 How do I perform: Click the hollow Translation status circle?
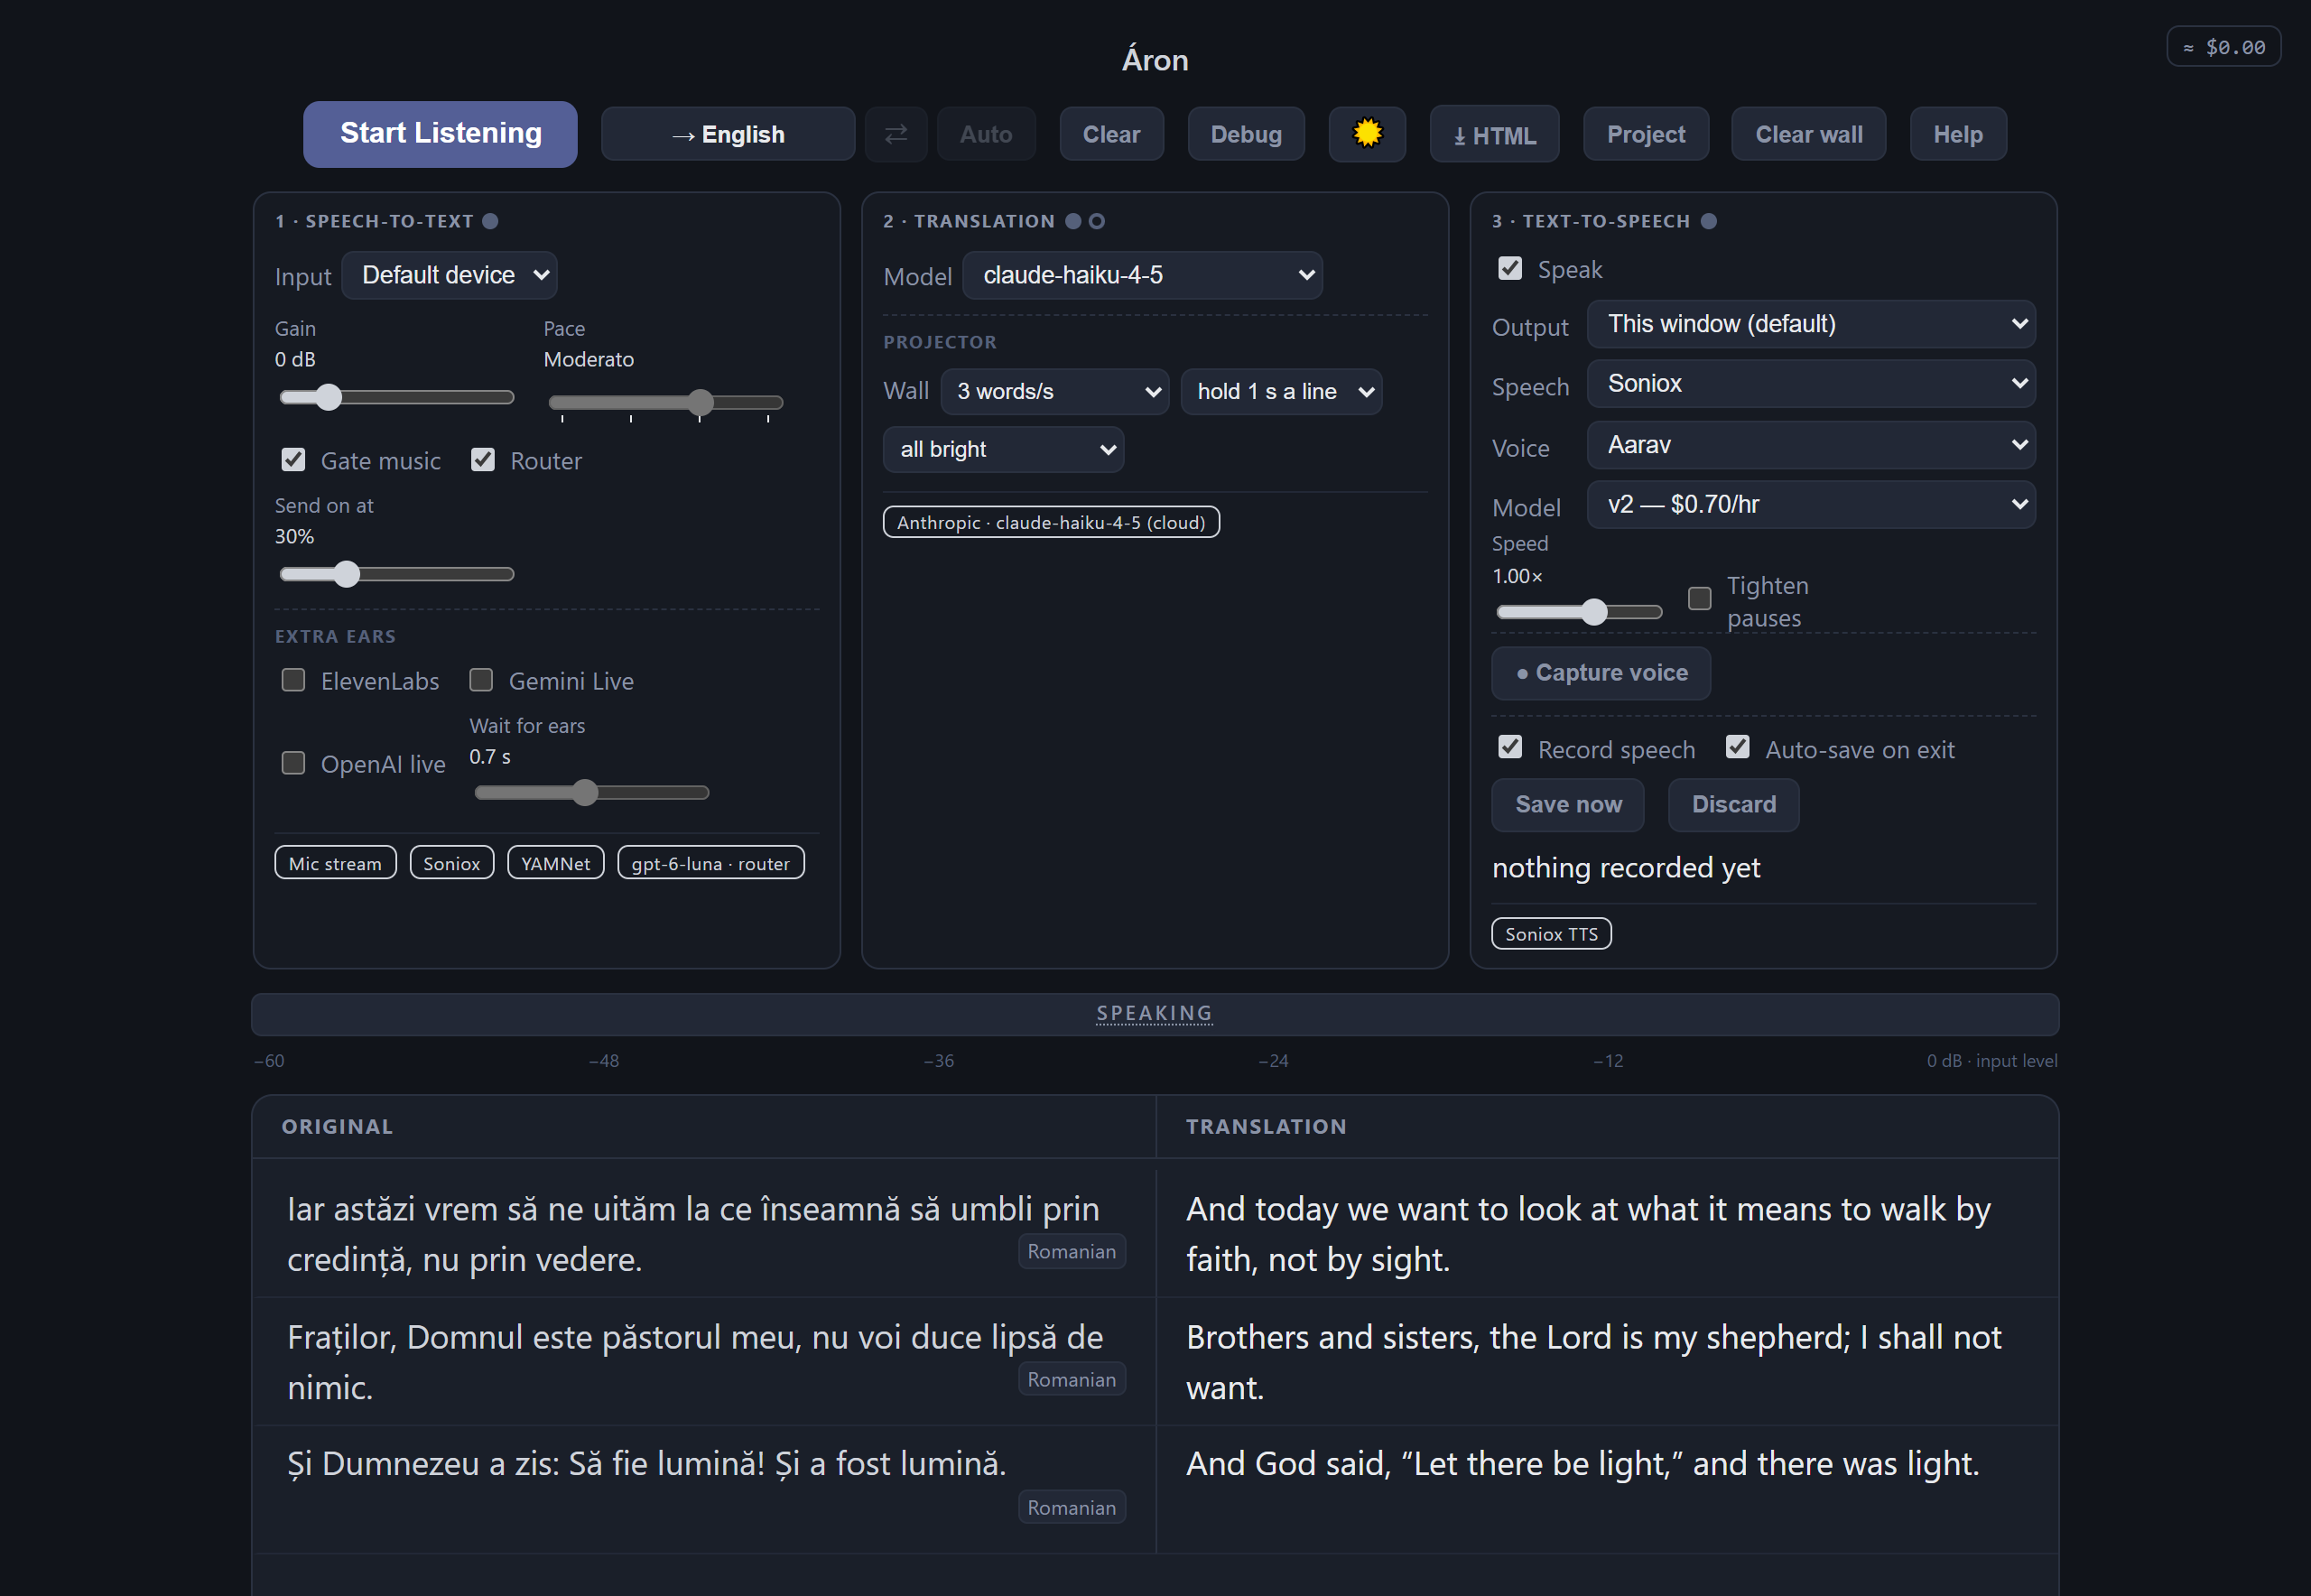(x=1097, y=221)
